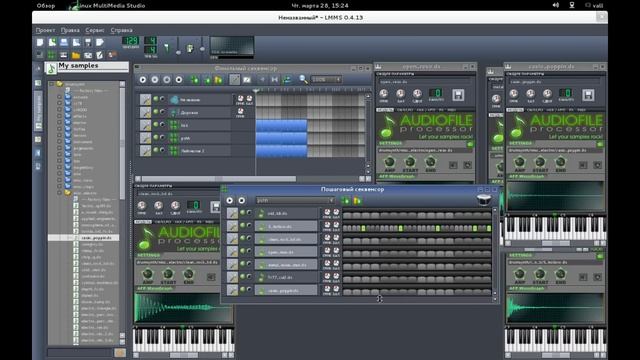Open the Сервис menu

pyautogui.click(x=95, y=30)
